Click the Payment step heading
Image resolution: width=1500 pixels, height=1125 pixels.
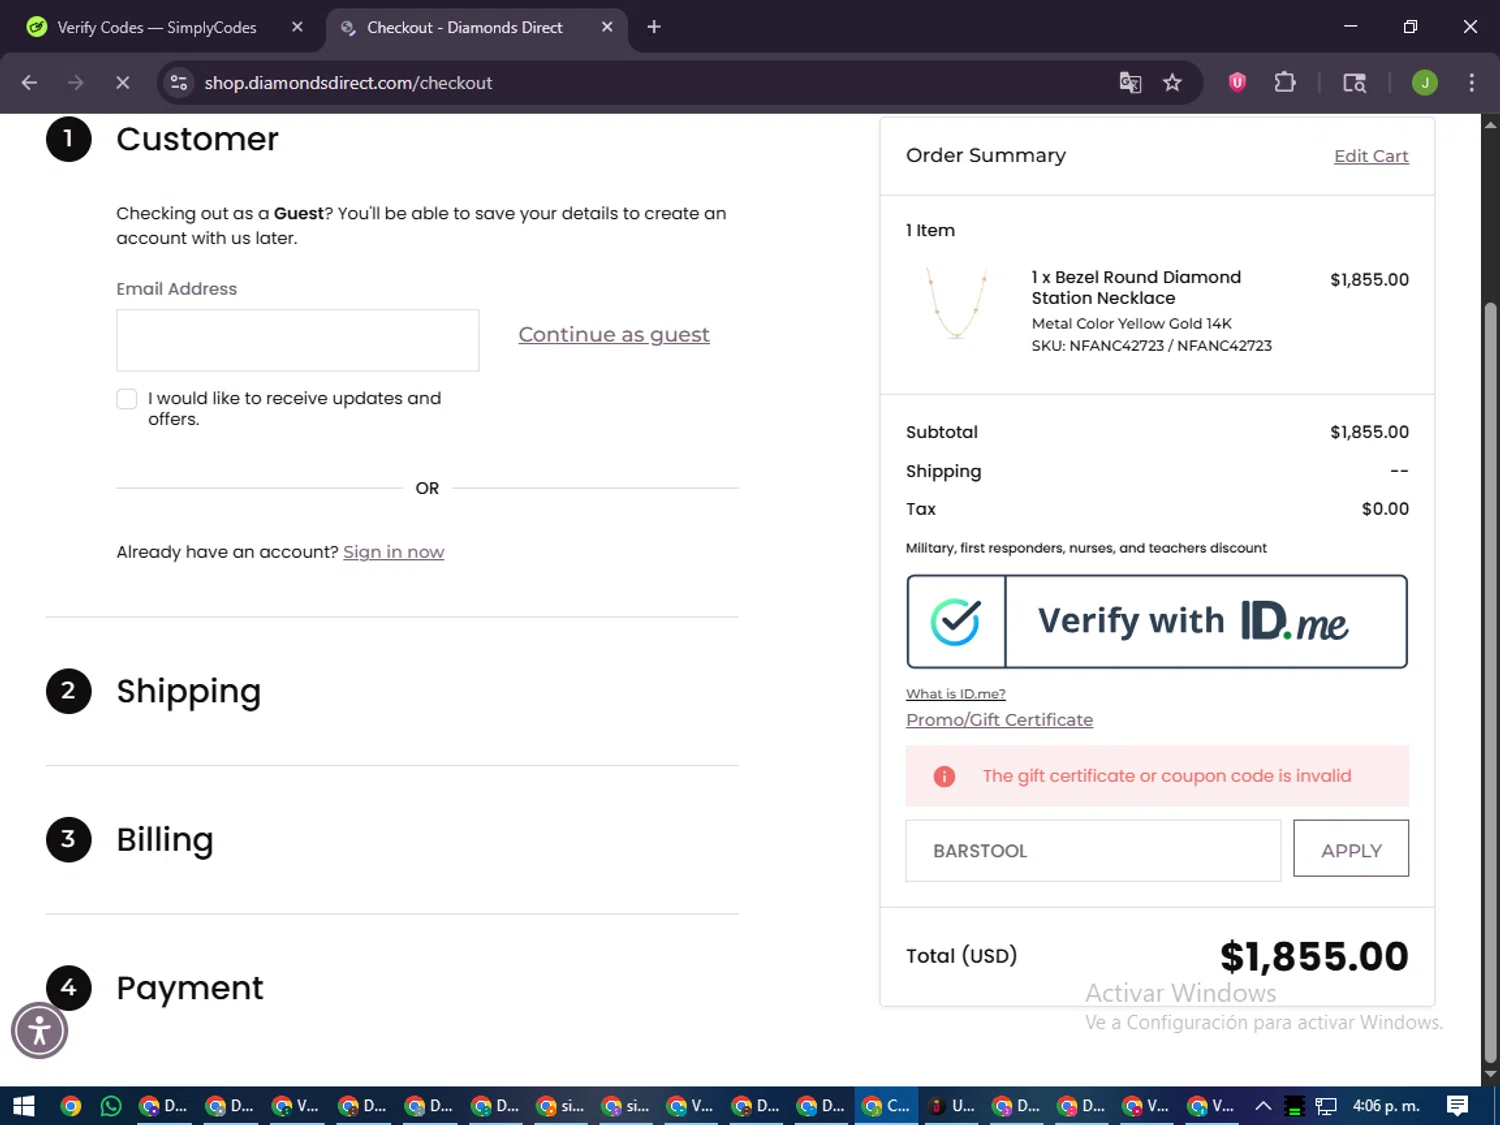(190, 988)
